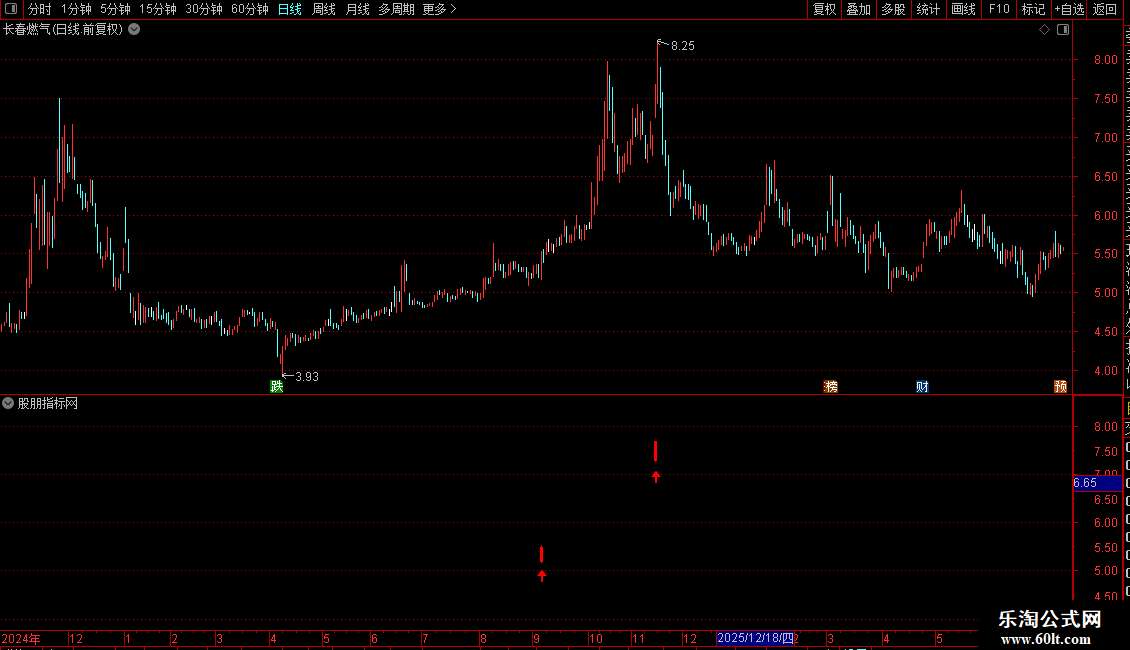This screenshot has width=1130, height=650.
Task: Click the 预 forecast marker
Action: coord(1060,387)
